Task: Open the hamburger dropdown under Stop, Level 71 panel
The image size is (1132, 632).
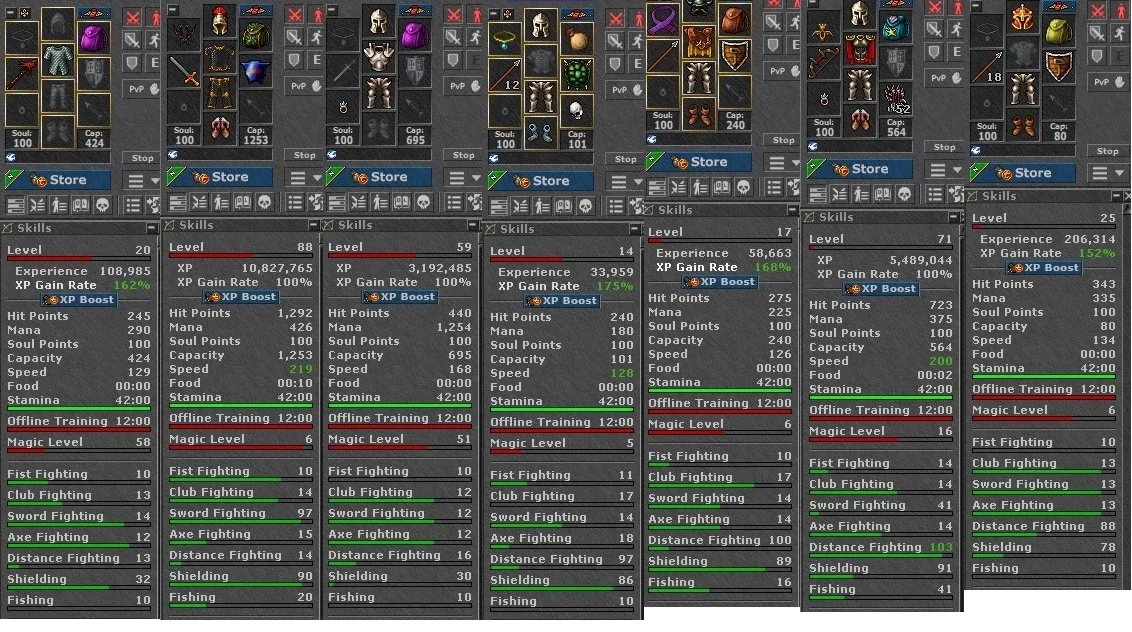Action: (945, 170)
